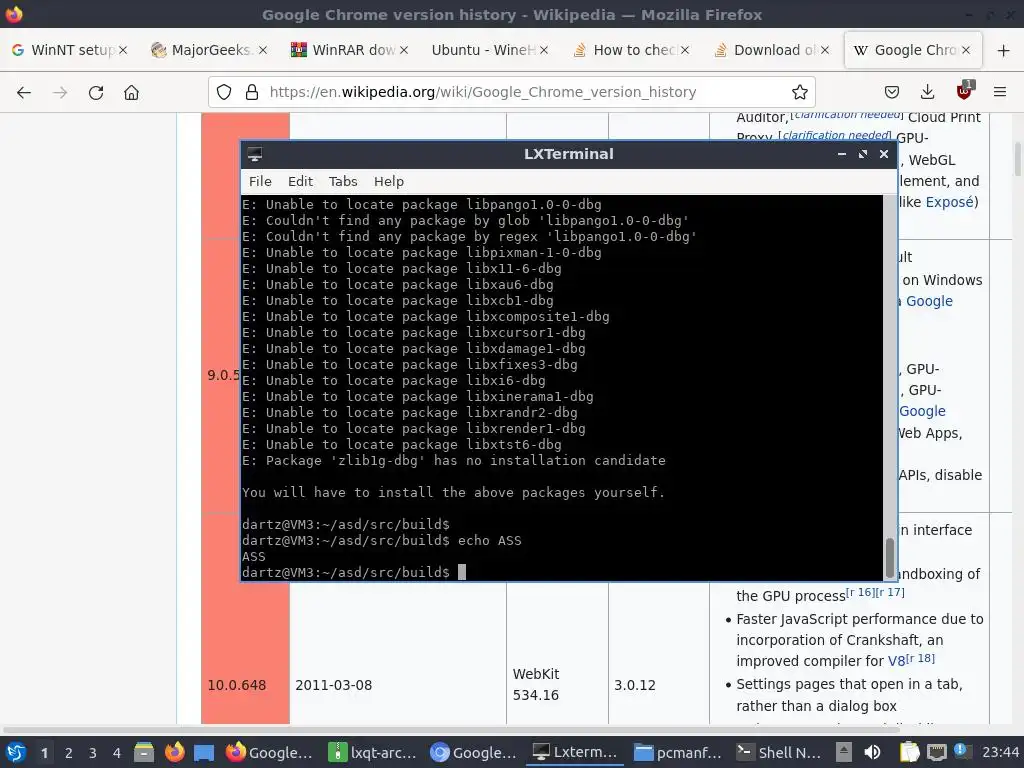Switch to virtual desktop 2

[69, 753]
